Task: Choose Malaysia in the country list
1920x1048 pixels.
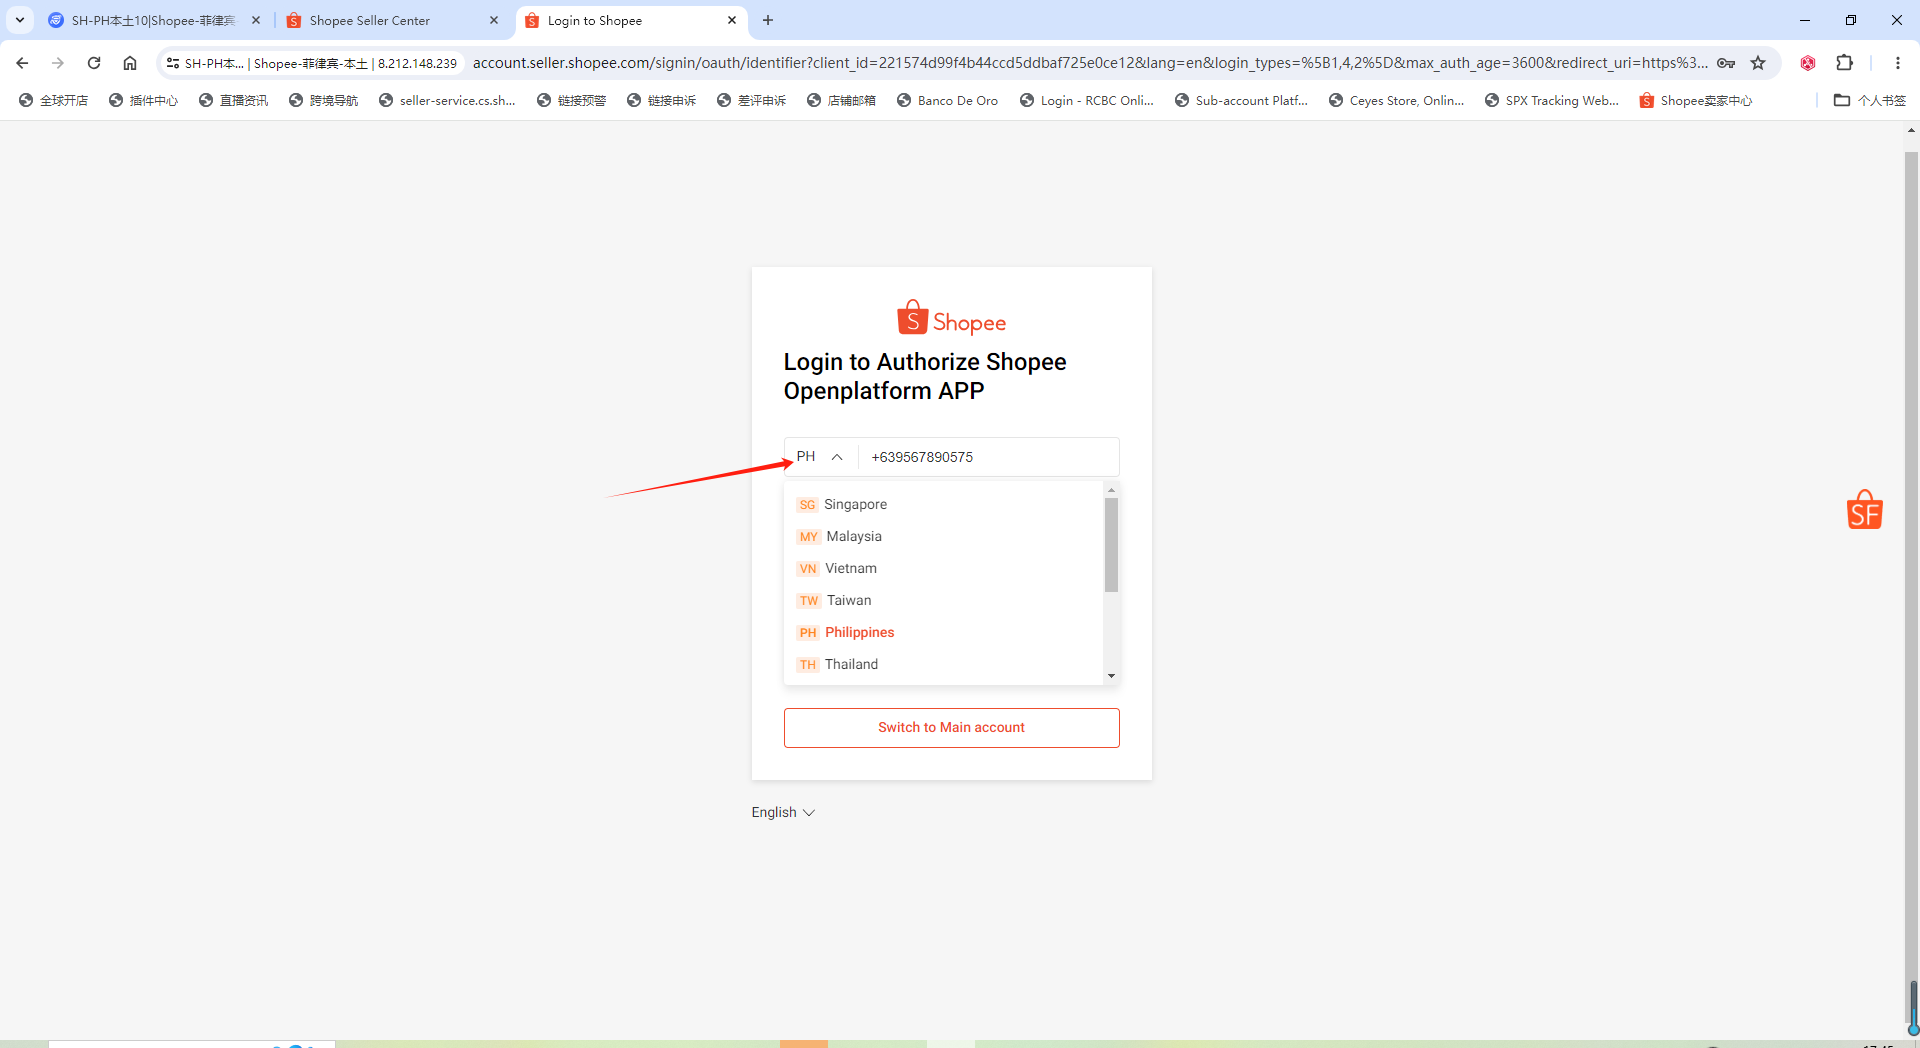Action: (x=853, y=536)
